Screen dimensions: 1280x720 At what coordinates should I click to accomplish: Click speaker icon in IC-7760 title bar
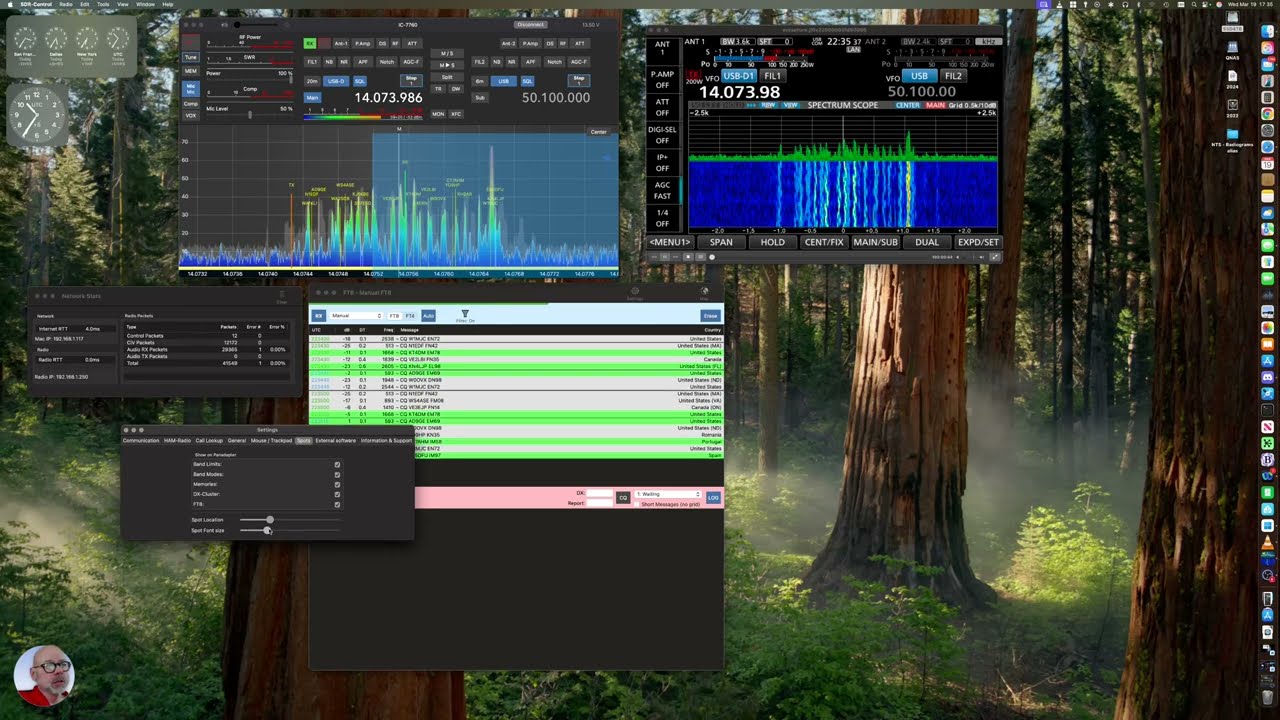tap(225, 24)
